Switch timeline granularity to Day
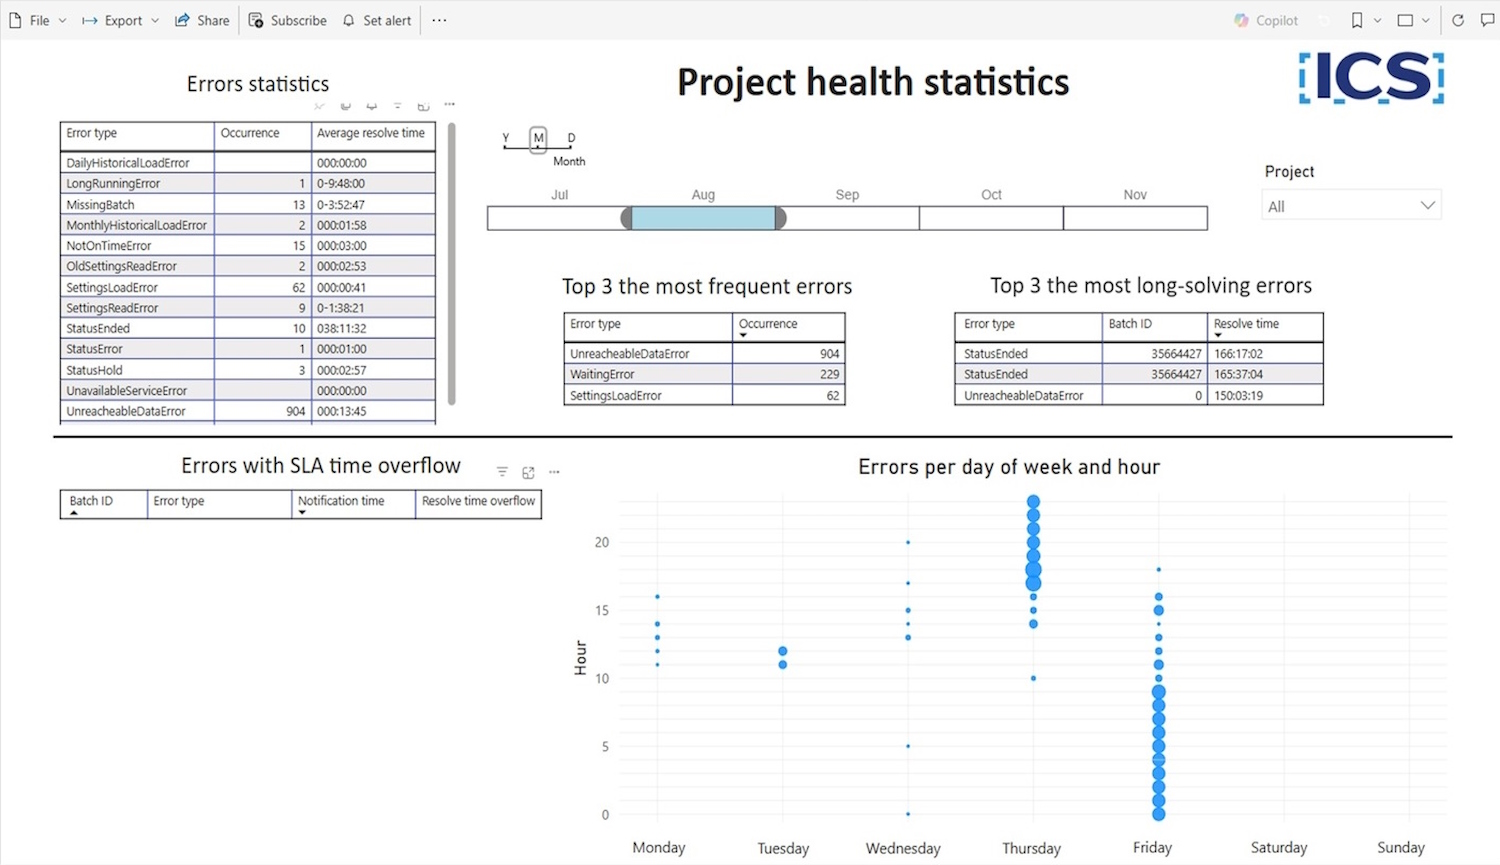This screenshot has height=865, width=1500. tap(571, 139)
